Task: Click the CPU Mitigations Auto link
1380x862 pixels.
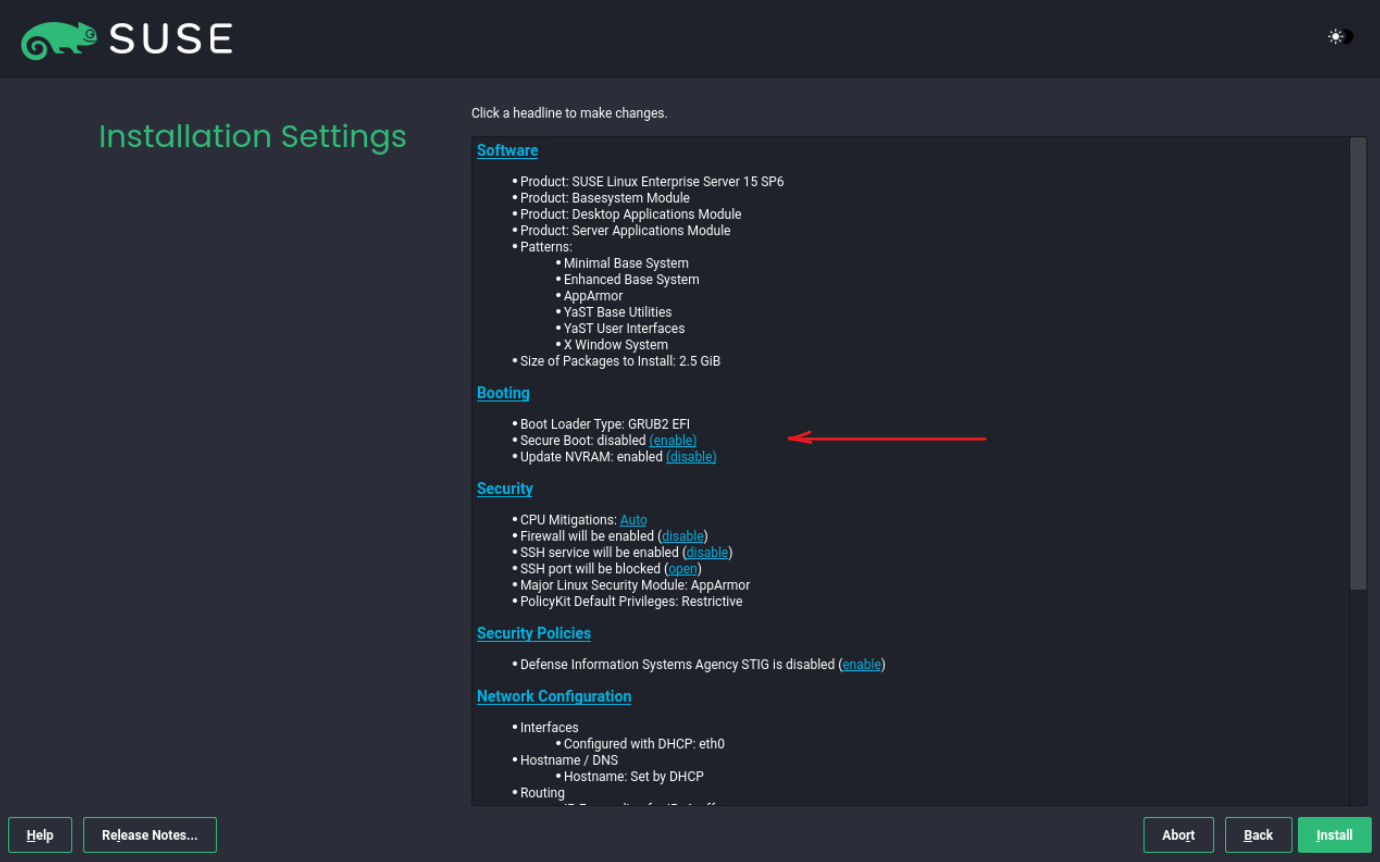Action: pyautogui.click(x=633, y=520)
